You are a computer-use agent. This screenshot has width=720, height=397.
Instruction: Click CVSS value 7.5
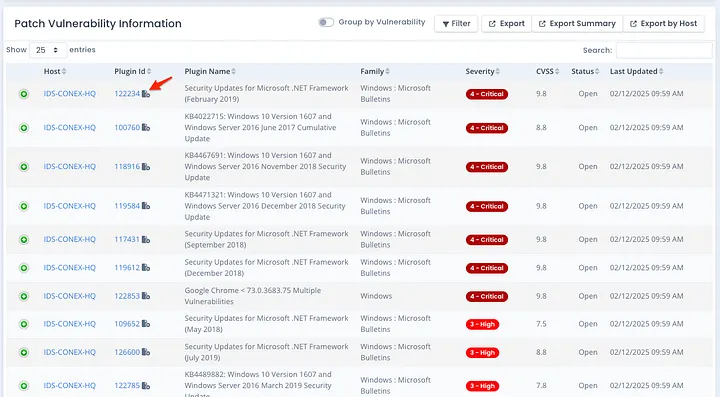tap(541, 324)
